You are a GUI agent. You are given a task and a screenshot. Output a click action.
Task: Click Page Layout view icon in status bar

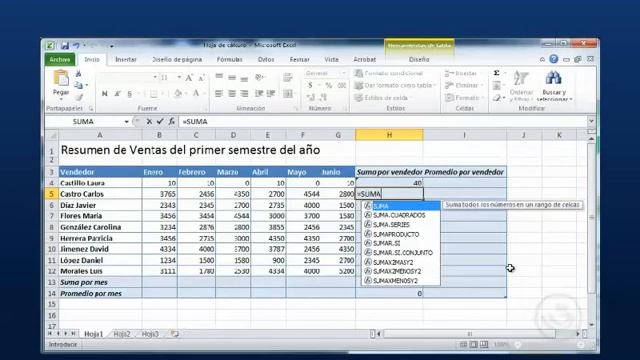coord(473,344)
